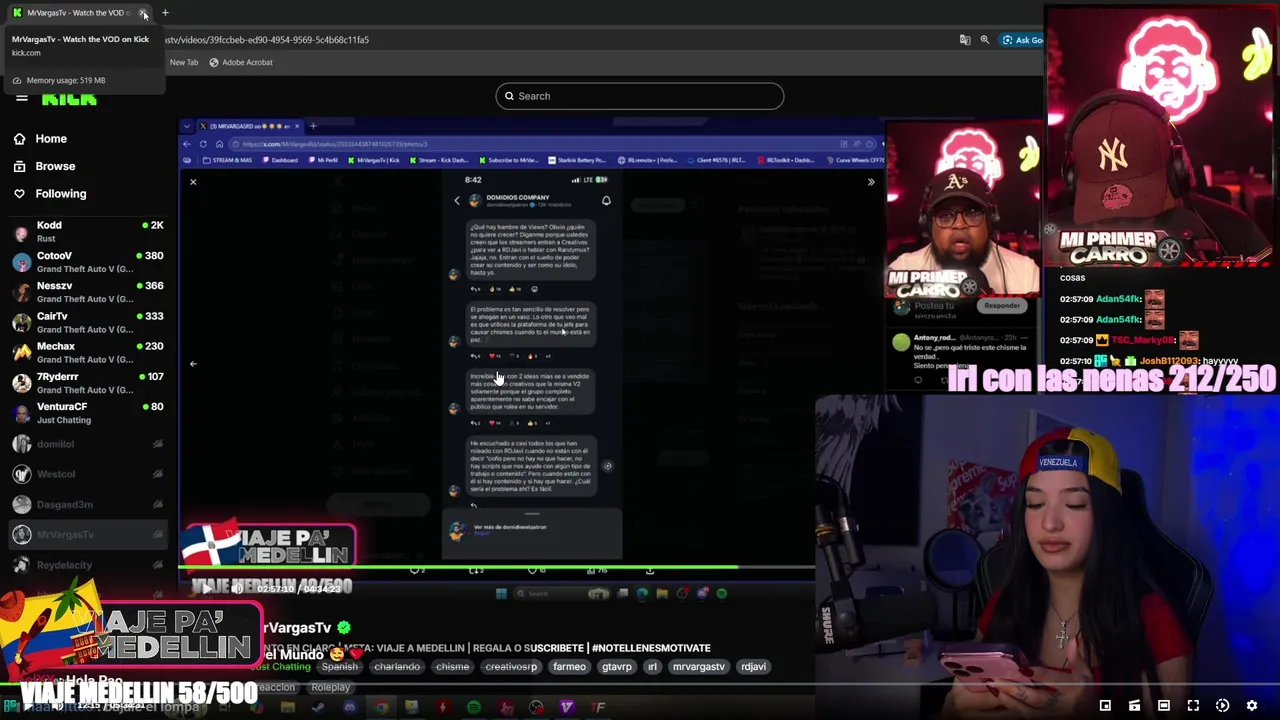This screenshot has width=1280, height=720.
Task: Click the Responder button in inner stream
Action: [1001, 306]
